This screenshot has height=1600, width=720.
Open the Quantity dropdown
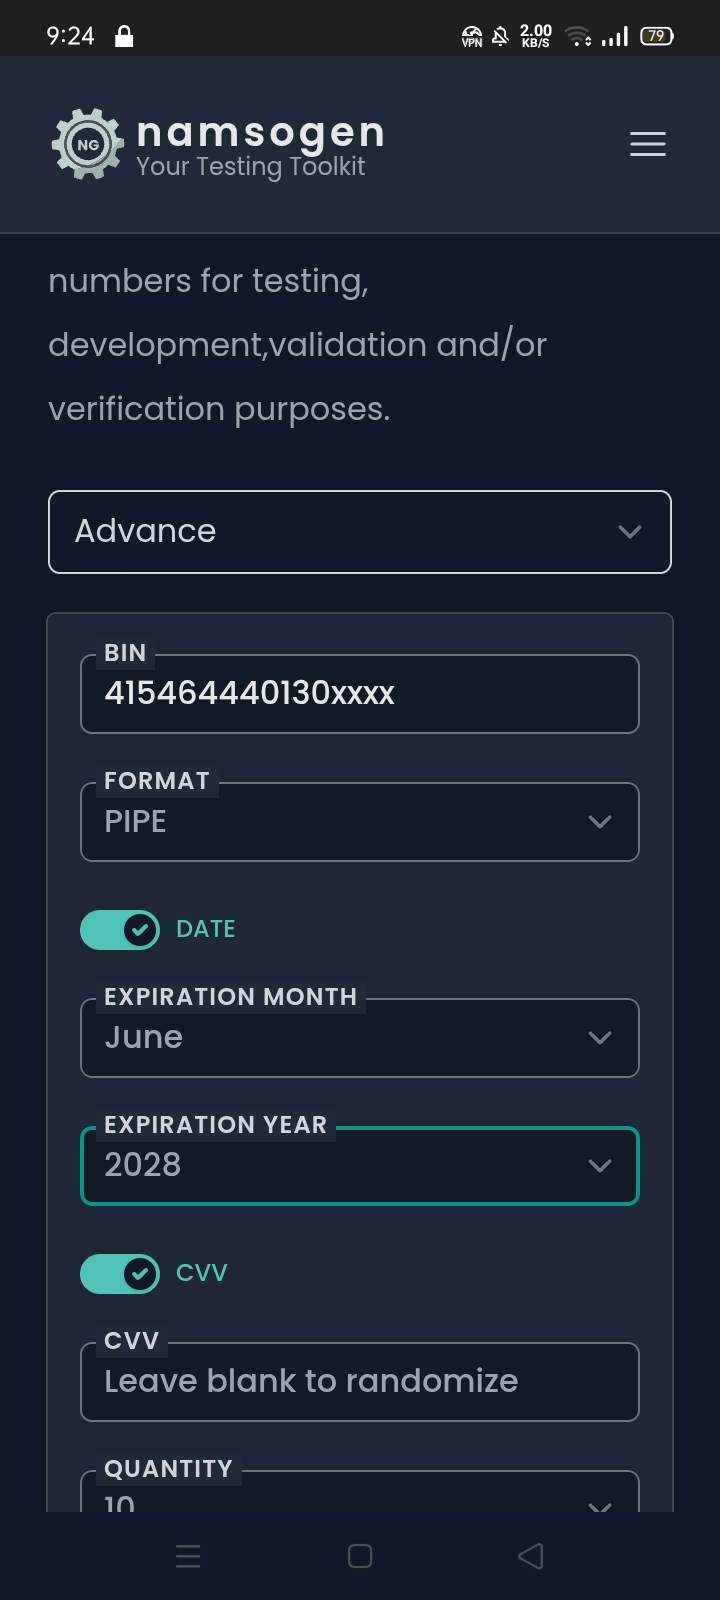pyautogui.click(x=360, y=1498)
